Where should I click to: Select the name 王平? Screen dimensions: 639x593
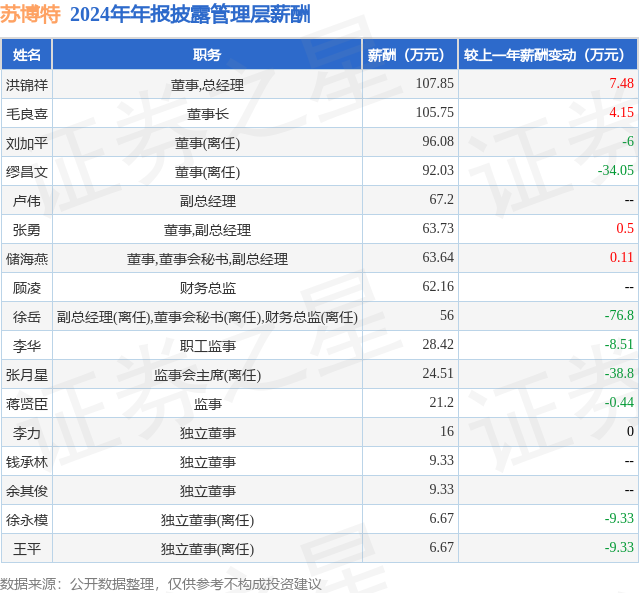[x=27, y=549]
